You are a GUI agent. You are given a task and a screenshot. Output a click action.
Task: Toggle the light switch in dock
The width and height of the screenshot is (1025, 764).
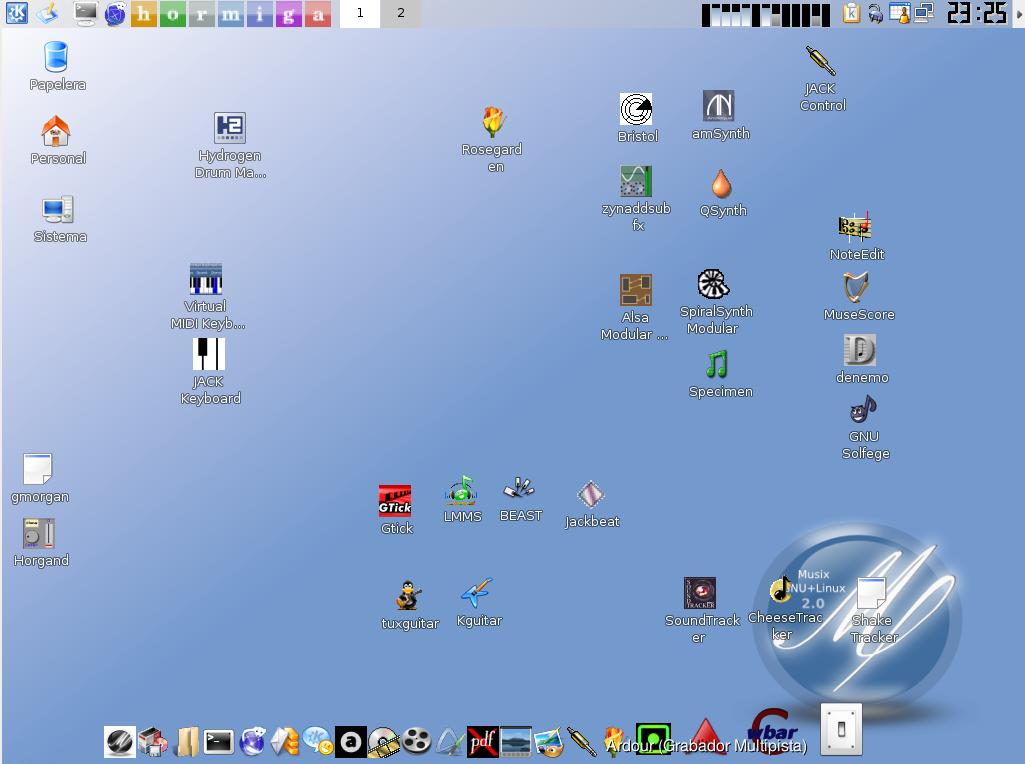[x=841, y=730]
